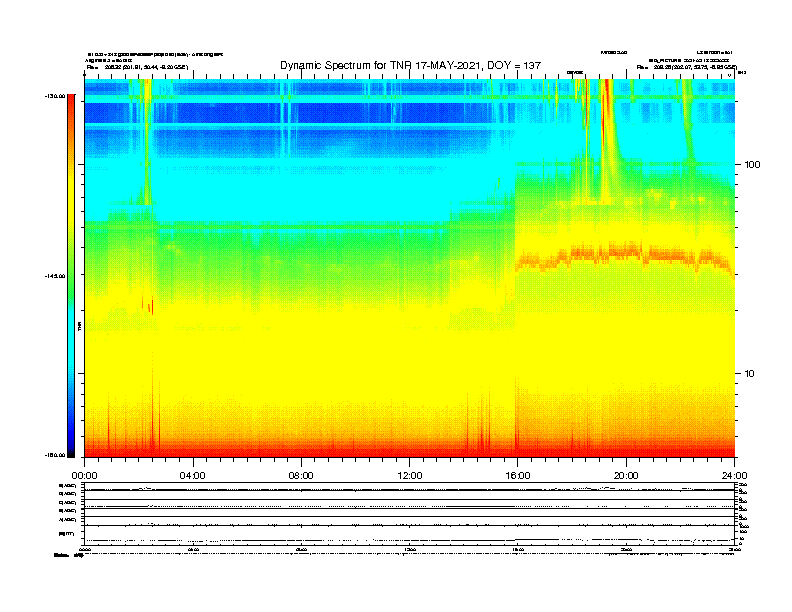Select the 04:00 time axis label
This screenshot has width=792, height=612.
193,475
